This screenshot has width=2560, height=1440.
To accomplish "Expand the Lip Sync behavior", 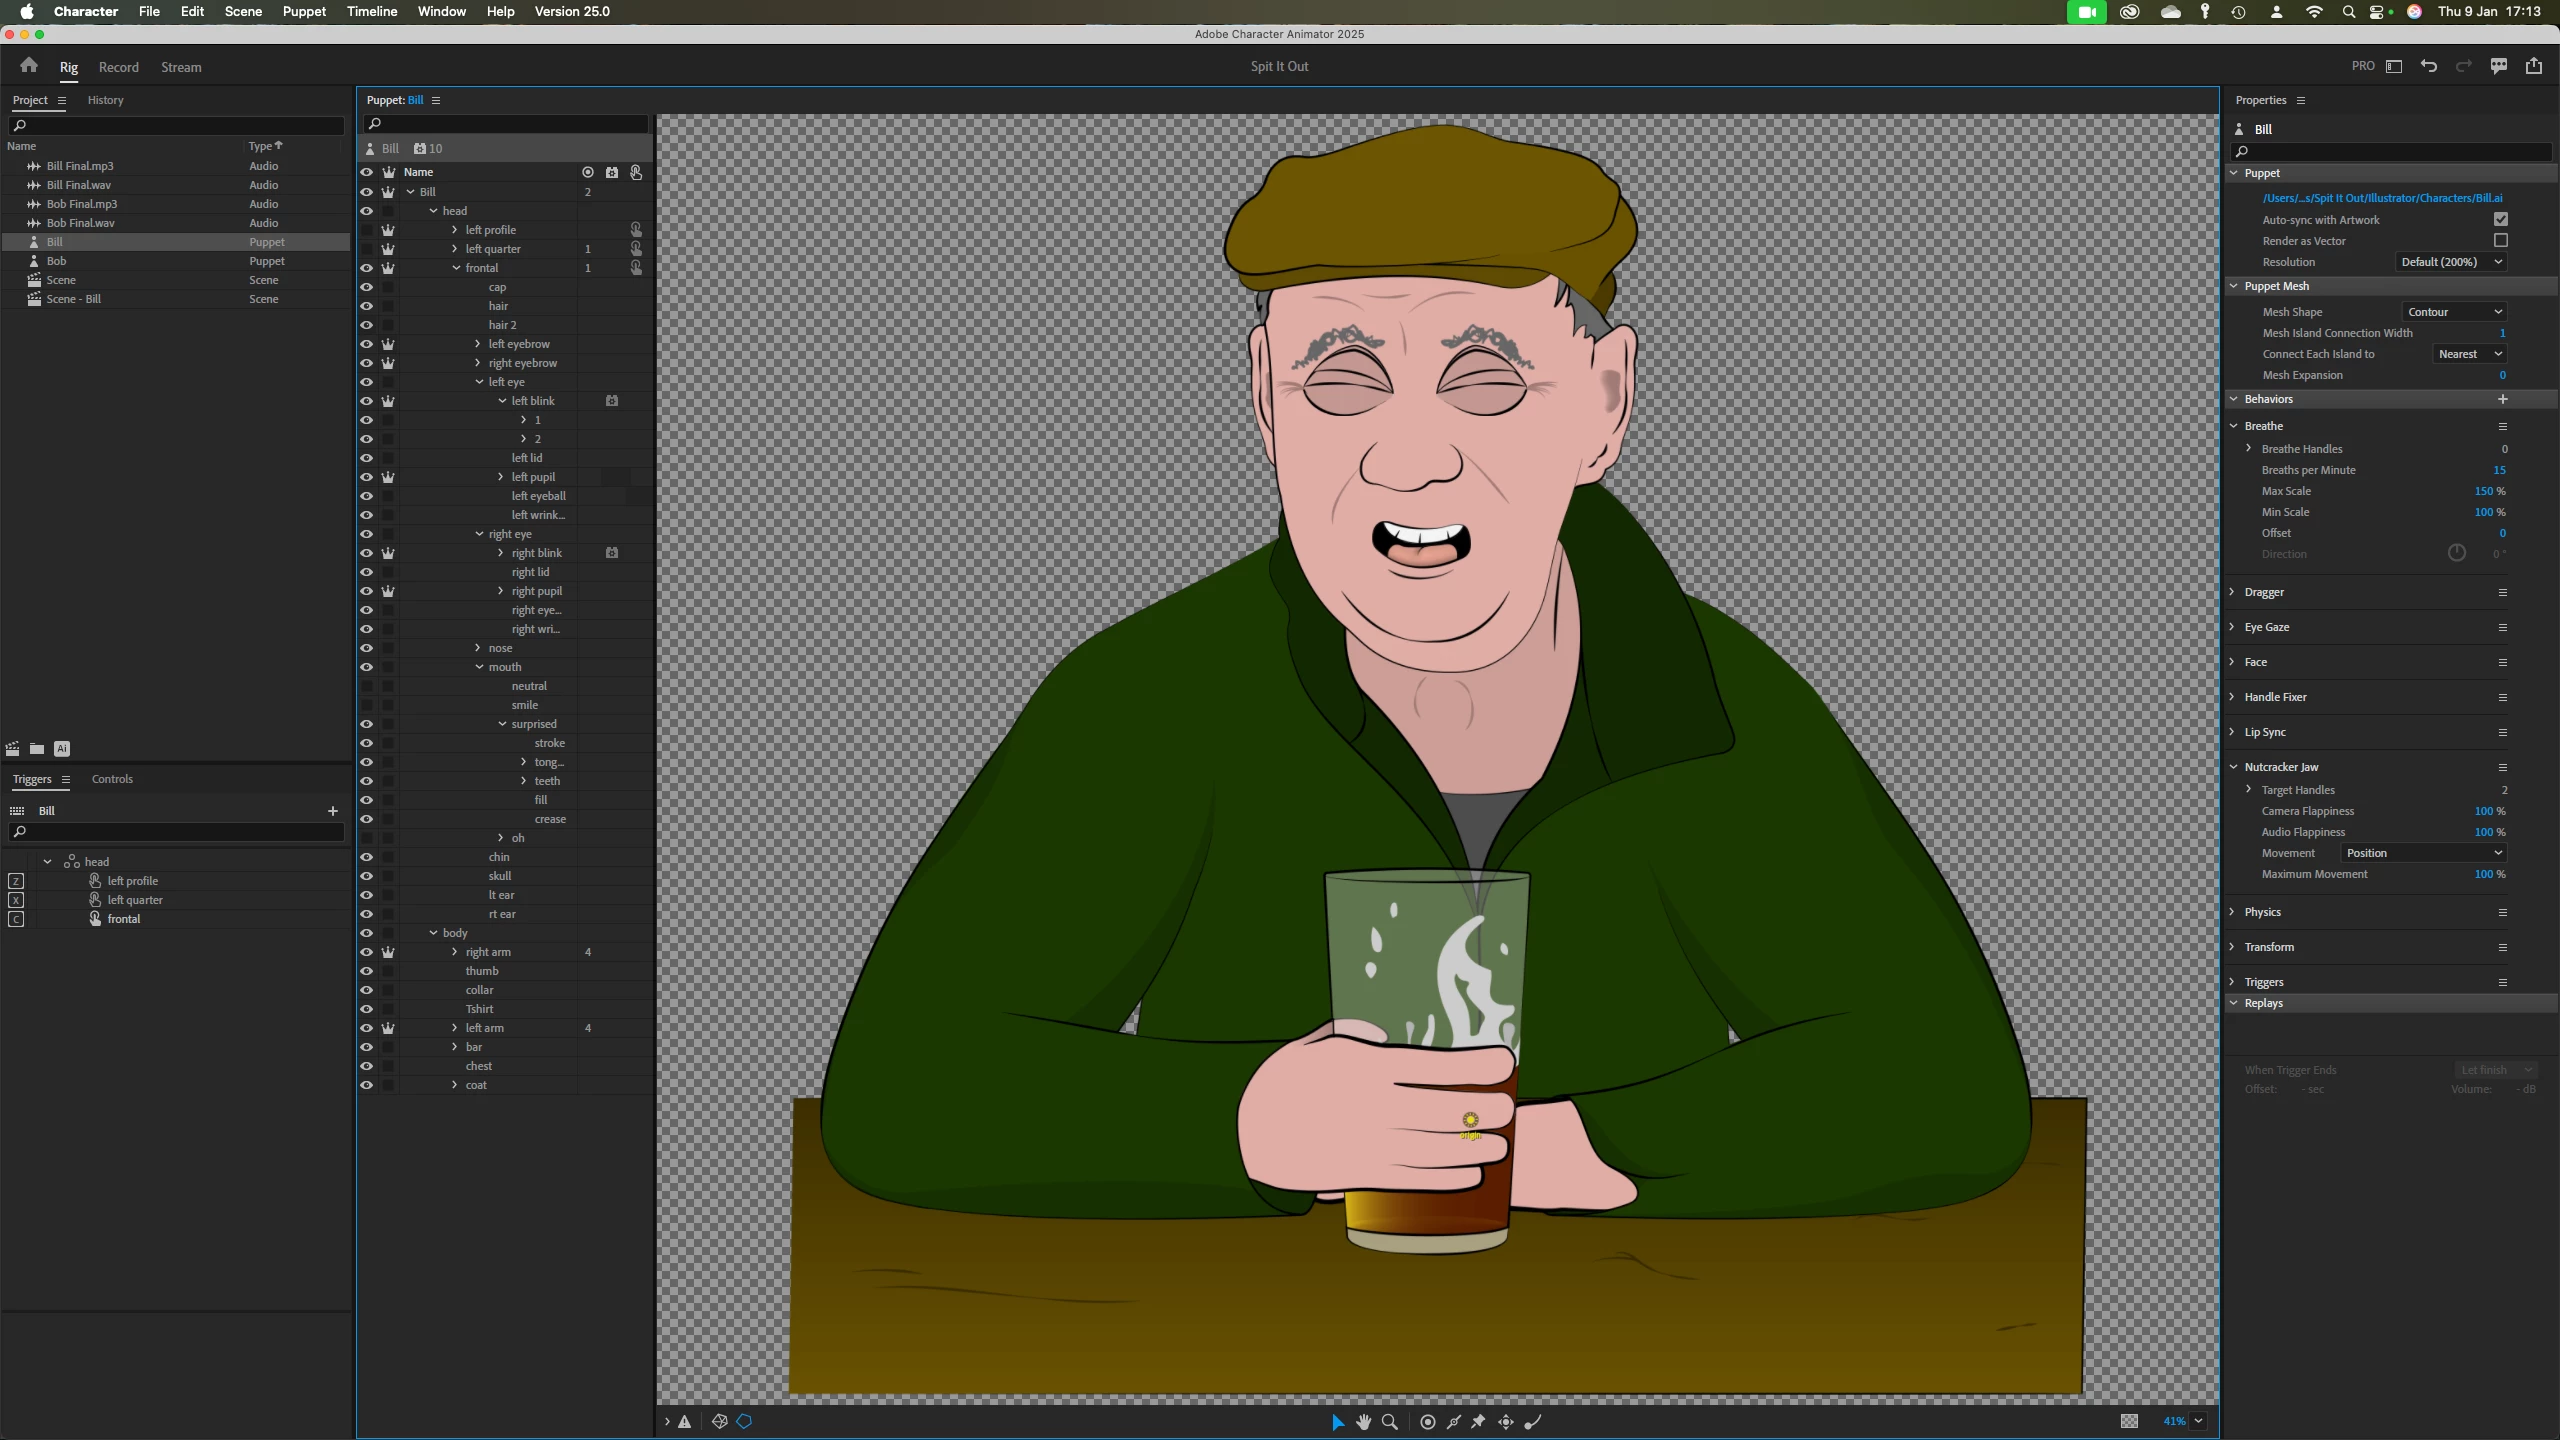I will [2232, 732].
